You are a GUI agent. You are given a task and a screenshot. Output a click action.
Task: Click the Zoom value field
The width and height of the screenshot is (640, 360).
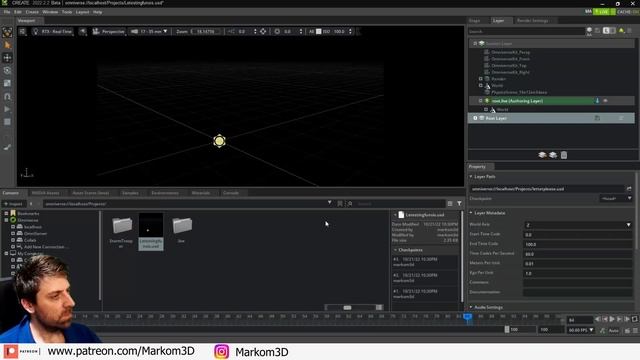207,31
